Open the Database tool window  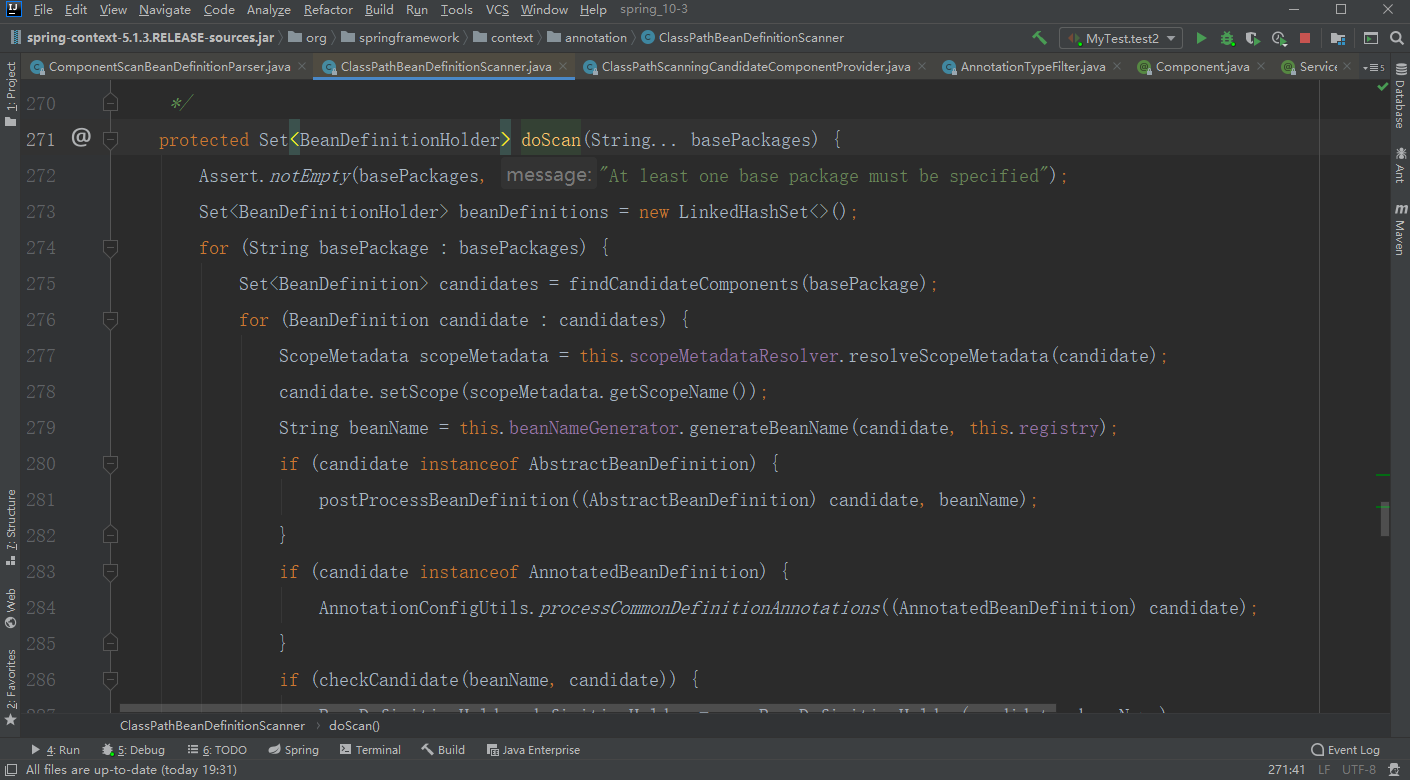coord(1400,96)
